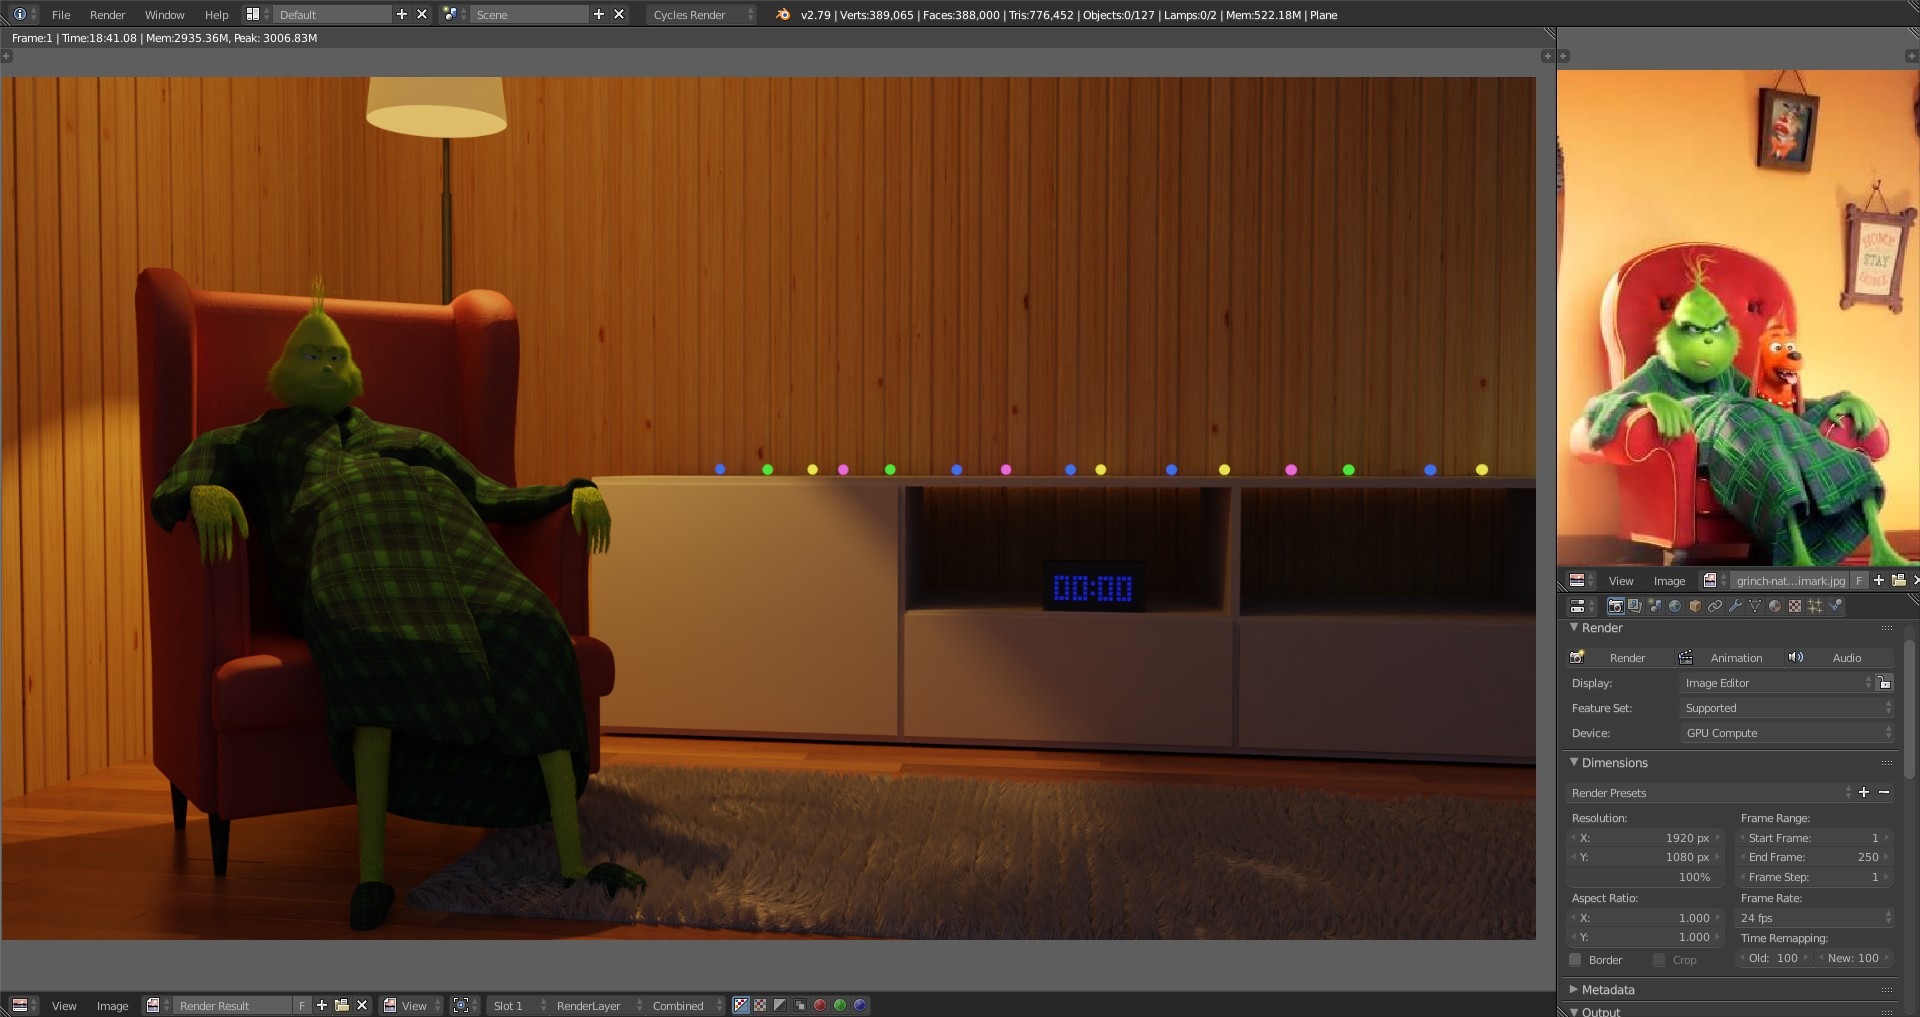Enable the Border render checkbox

1576,960
